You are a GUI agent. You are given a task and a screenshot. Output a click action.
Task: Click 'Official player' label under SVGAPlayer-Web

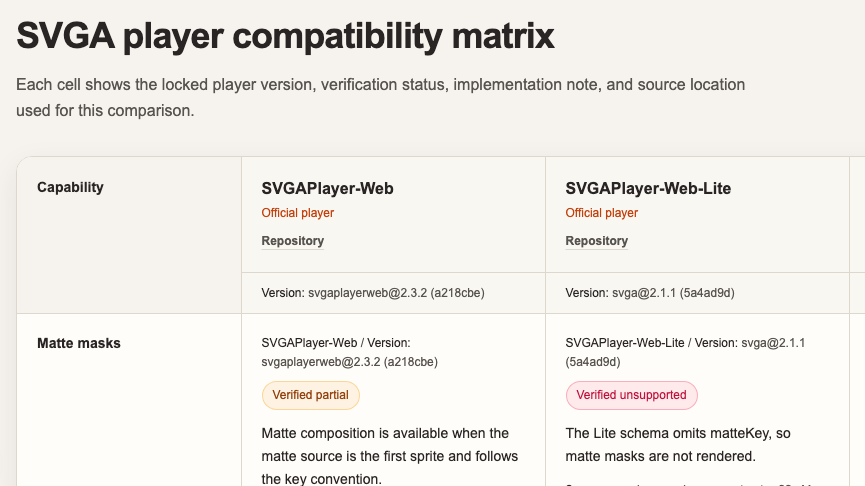point(297,213)
